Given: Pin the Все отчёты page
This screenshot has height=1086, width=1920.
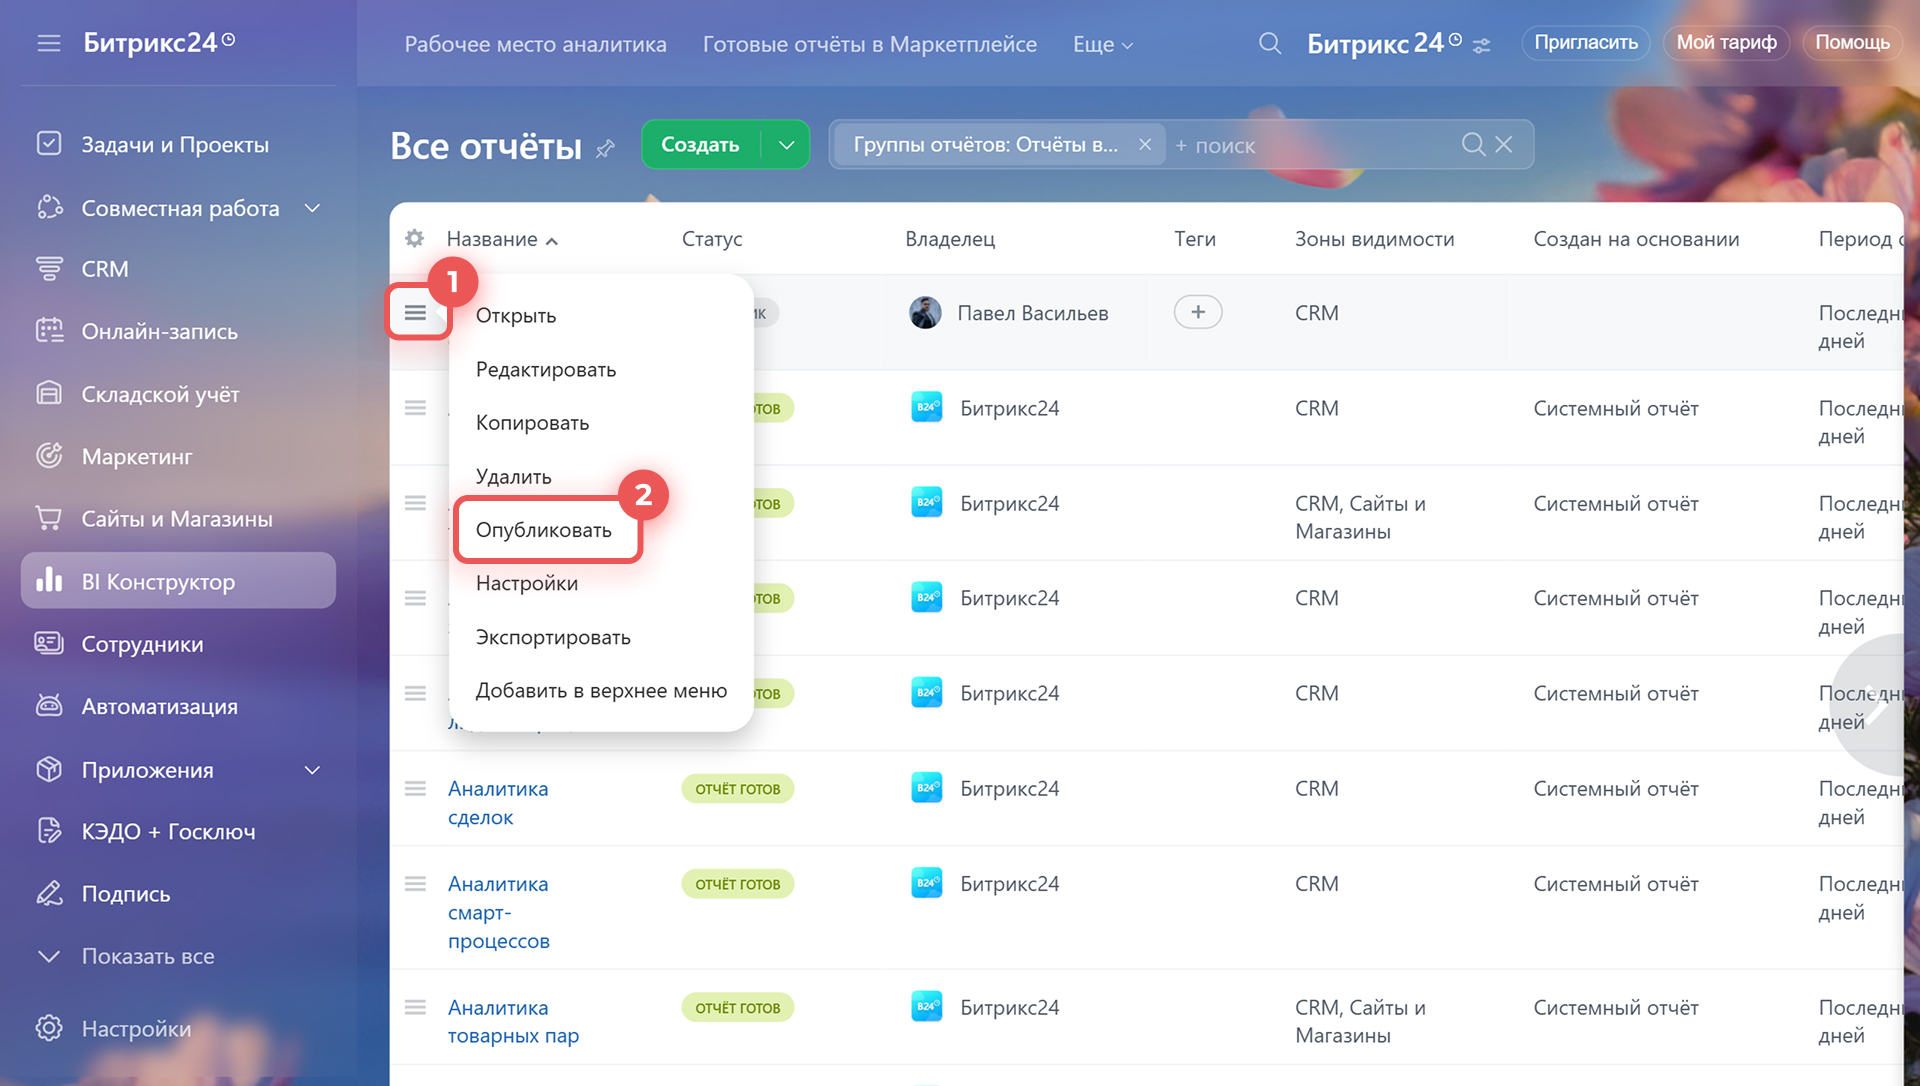Looking at the screenshot, I should pyautogui.click(x=605, y=148).
